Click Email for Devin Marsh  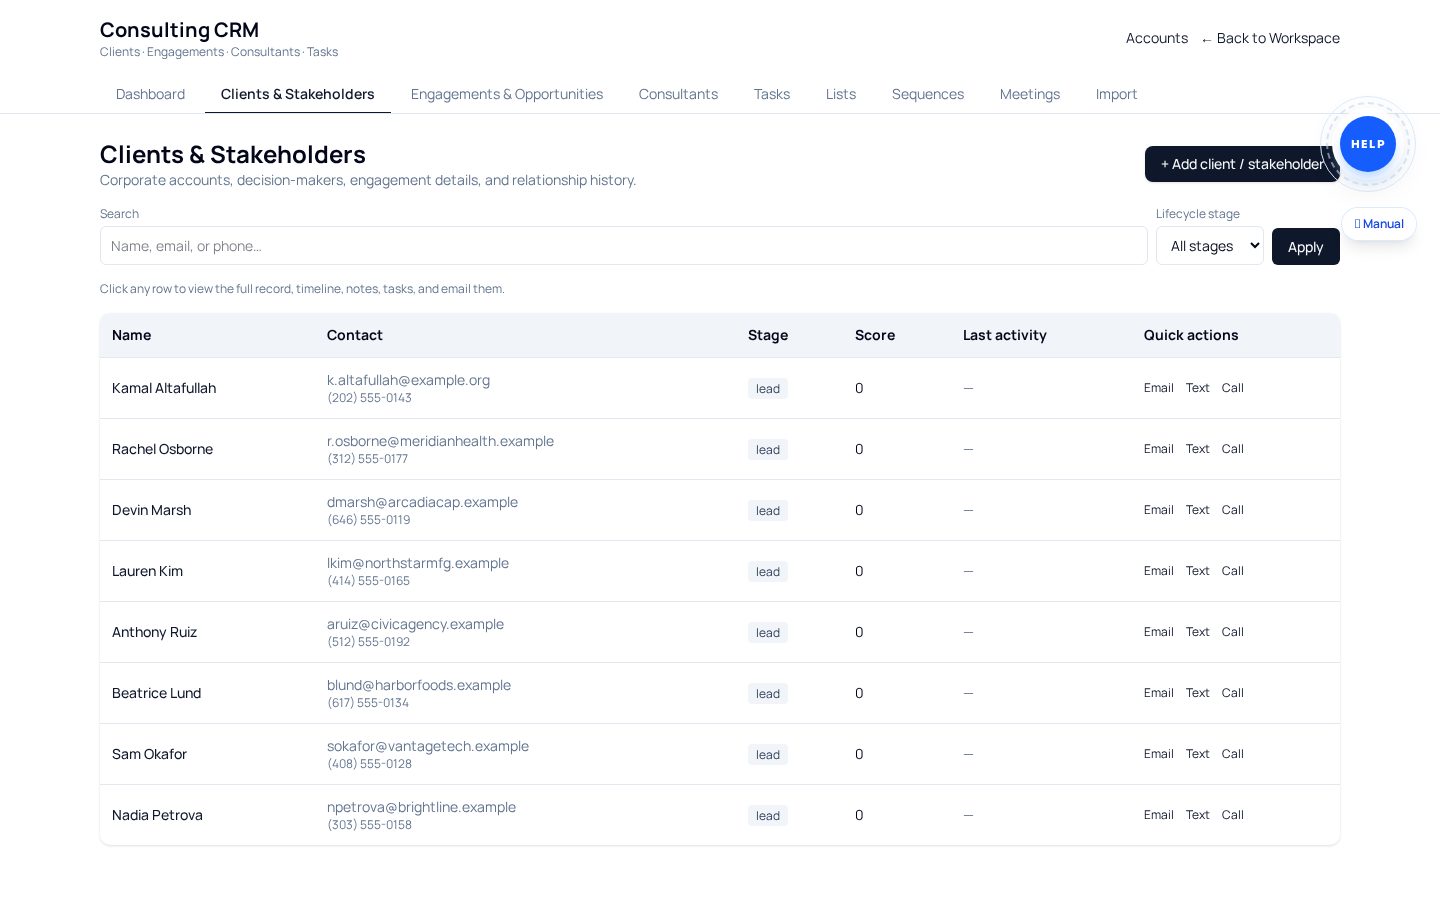(x=1158, y=510)
